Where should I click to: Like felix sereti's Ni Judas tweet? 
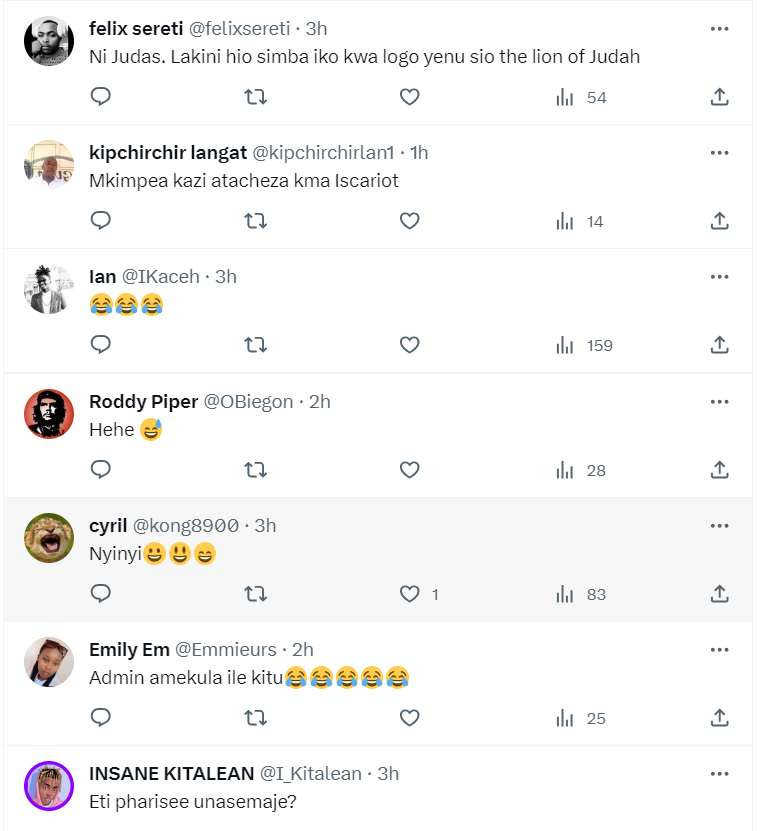[x=409, y=97]
